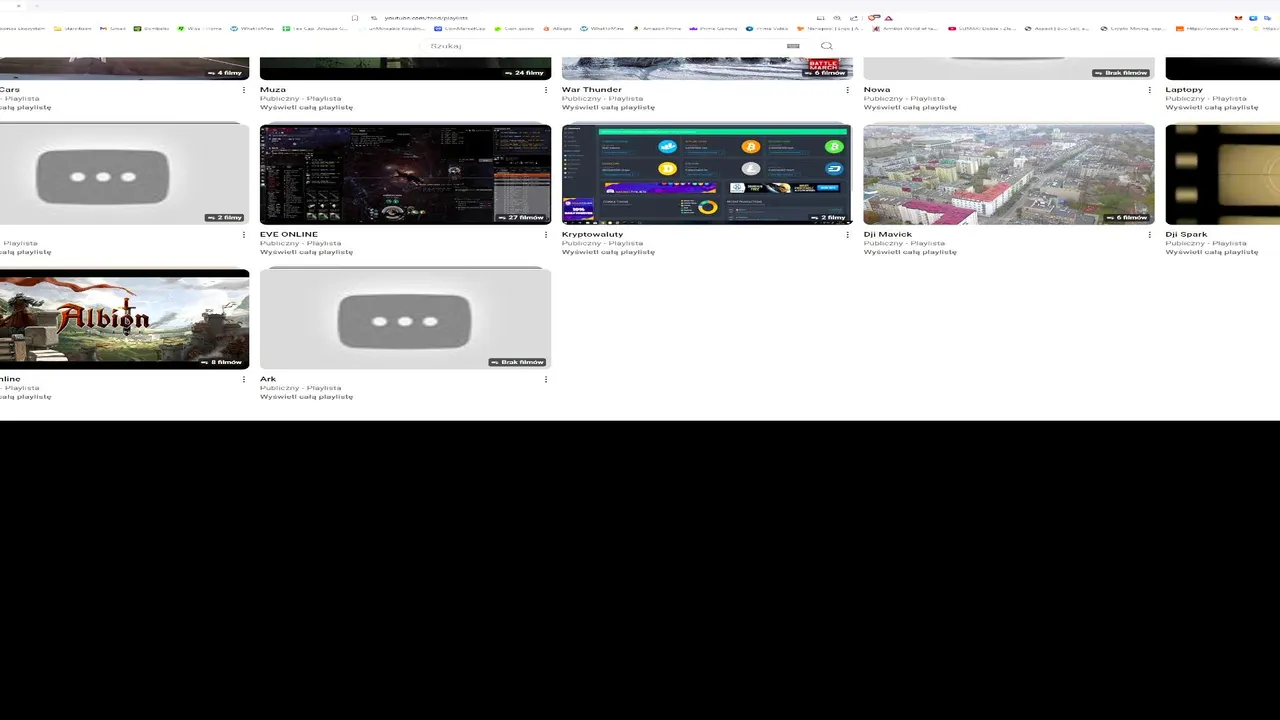Click the search magnifier icon
The height and width of the screenshot is (720, 1280).
(826, 46)
